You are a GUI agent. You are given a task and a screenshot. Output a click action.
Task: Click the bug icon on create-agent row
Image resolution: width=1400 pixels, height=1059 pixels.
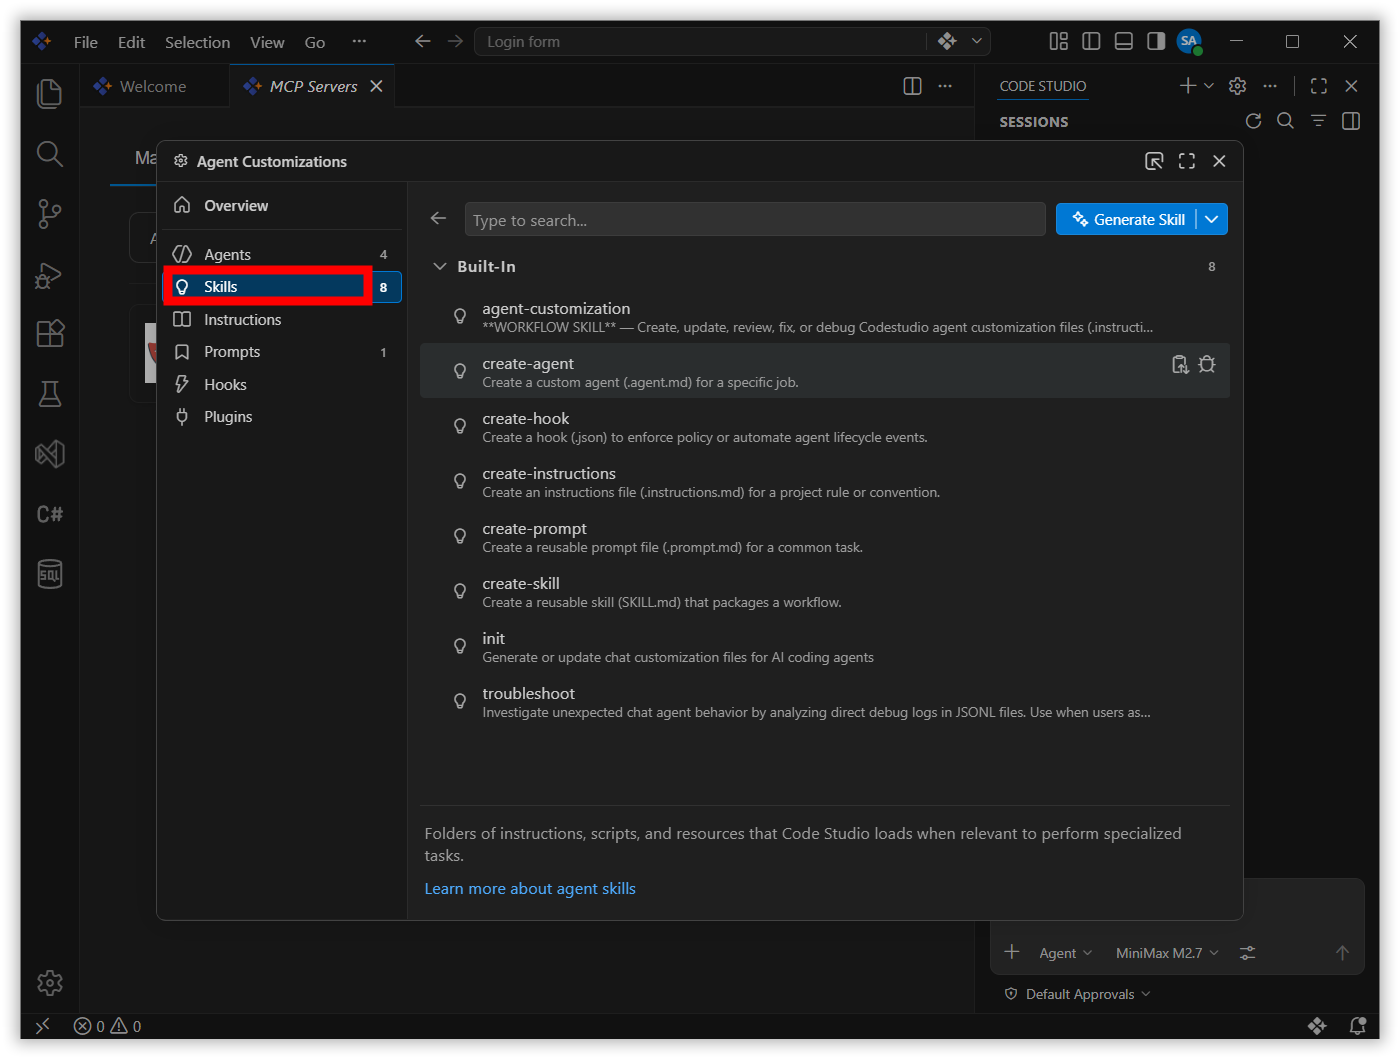[1207, 365]
